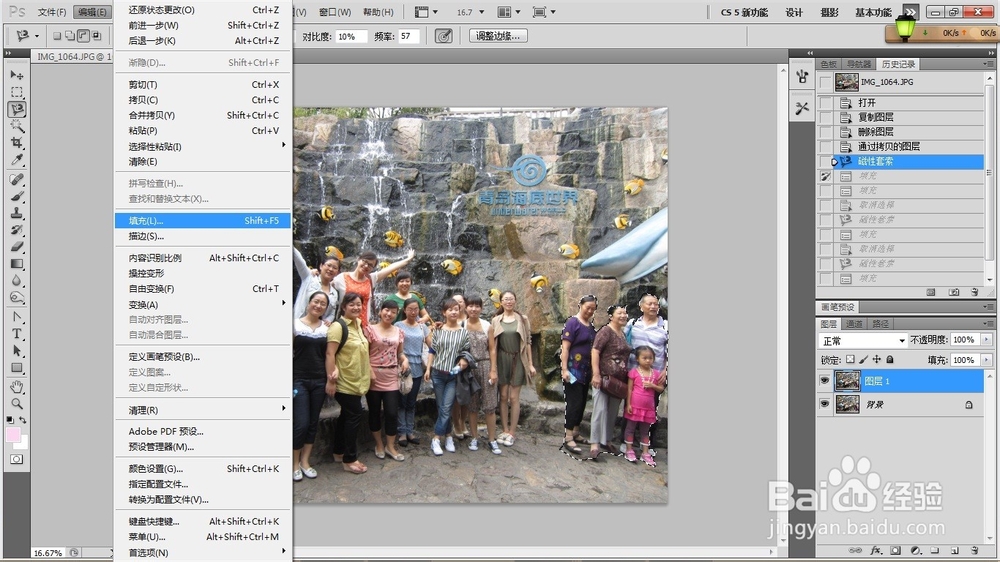Screen dimensions: 1000x562
Task: Click the tablet pressure pen icon
Action: [443, 36]
